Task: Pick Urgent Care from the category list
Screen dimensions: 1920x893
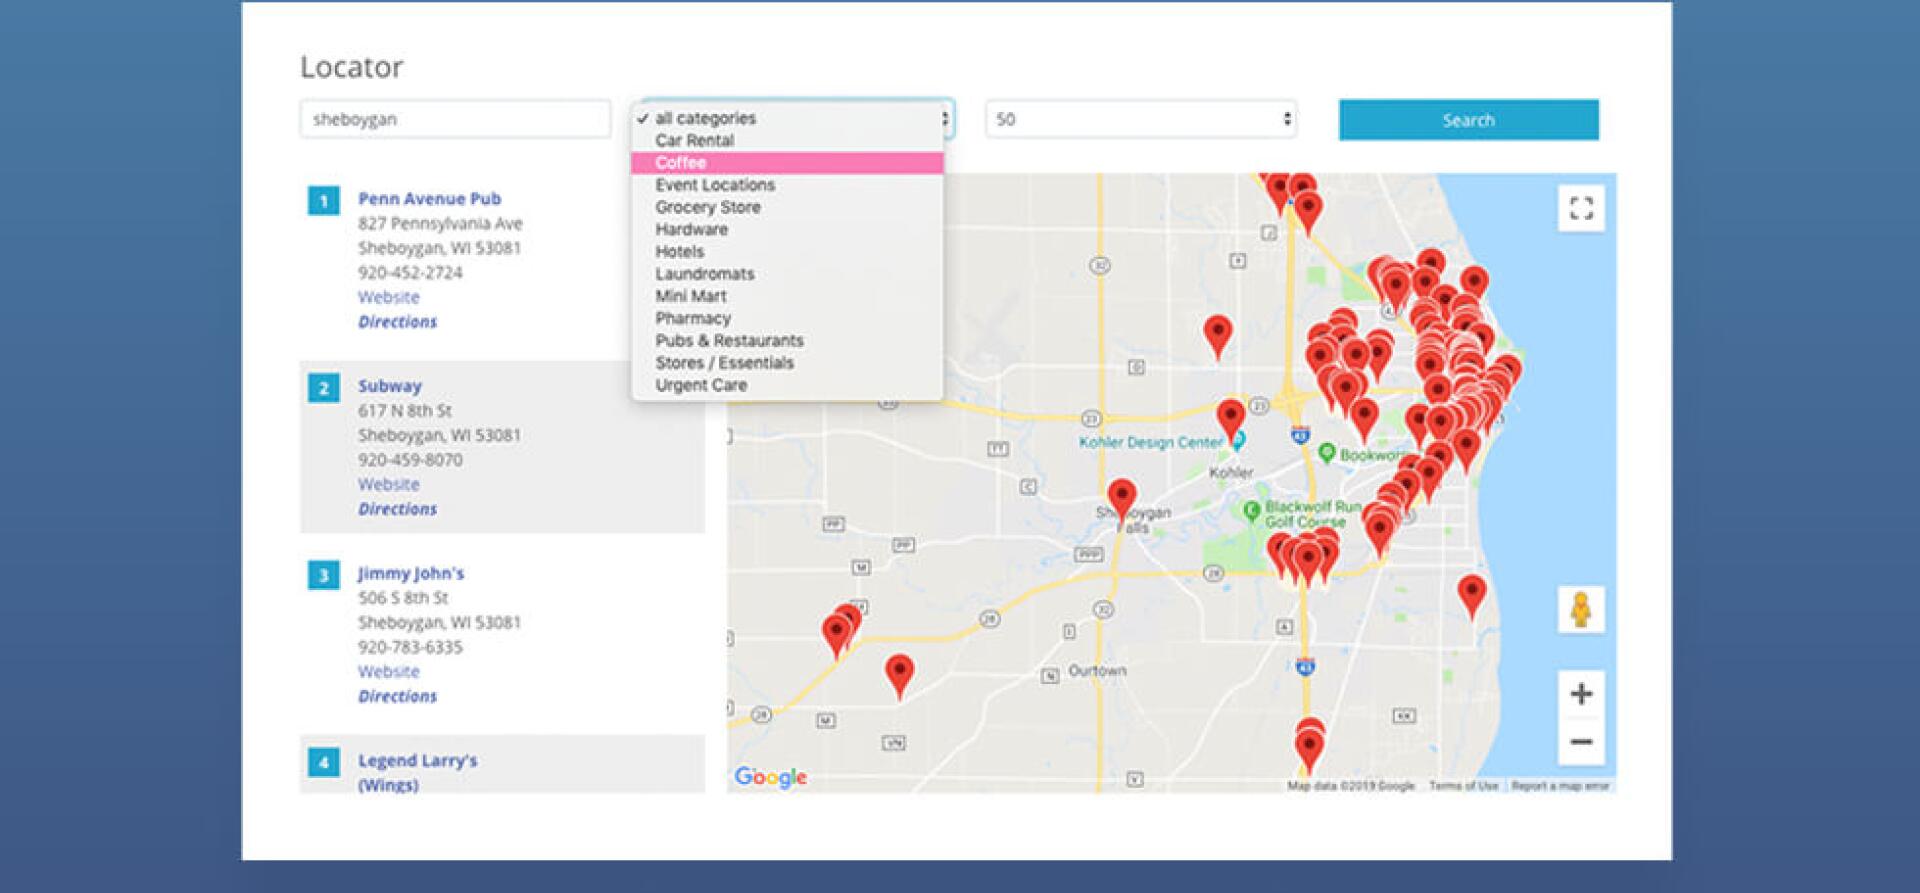Action: [787, 385]
